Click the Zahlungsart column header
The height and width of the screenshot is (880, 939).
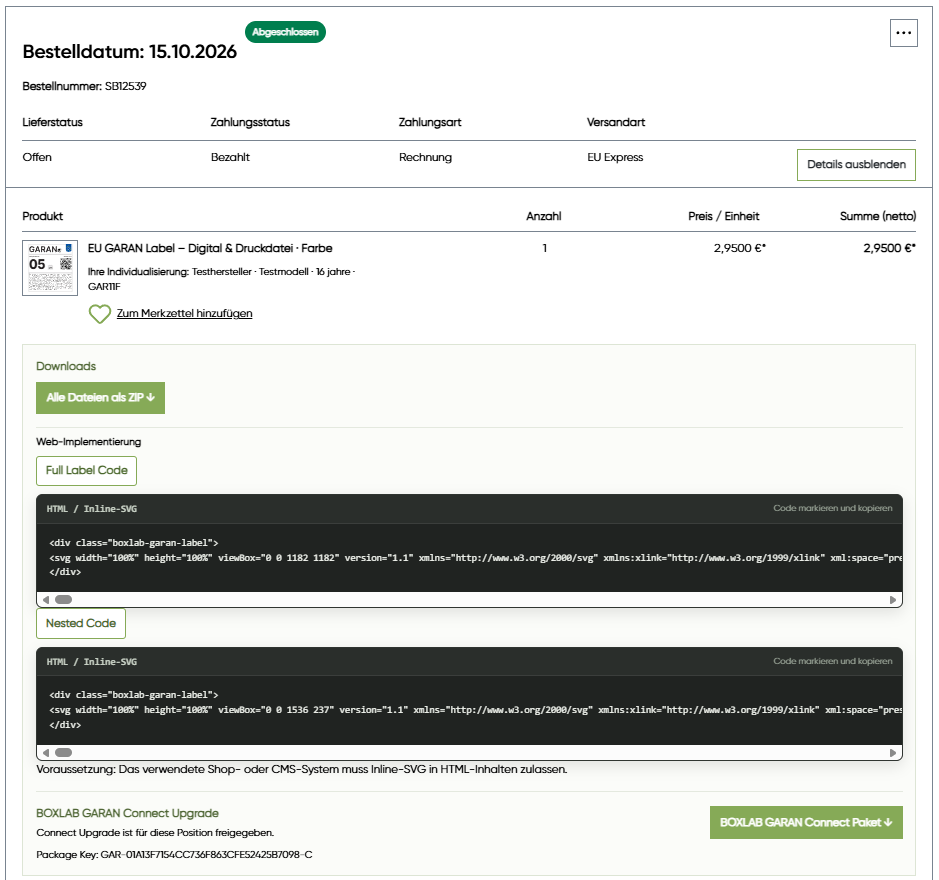(430, 122)
